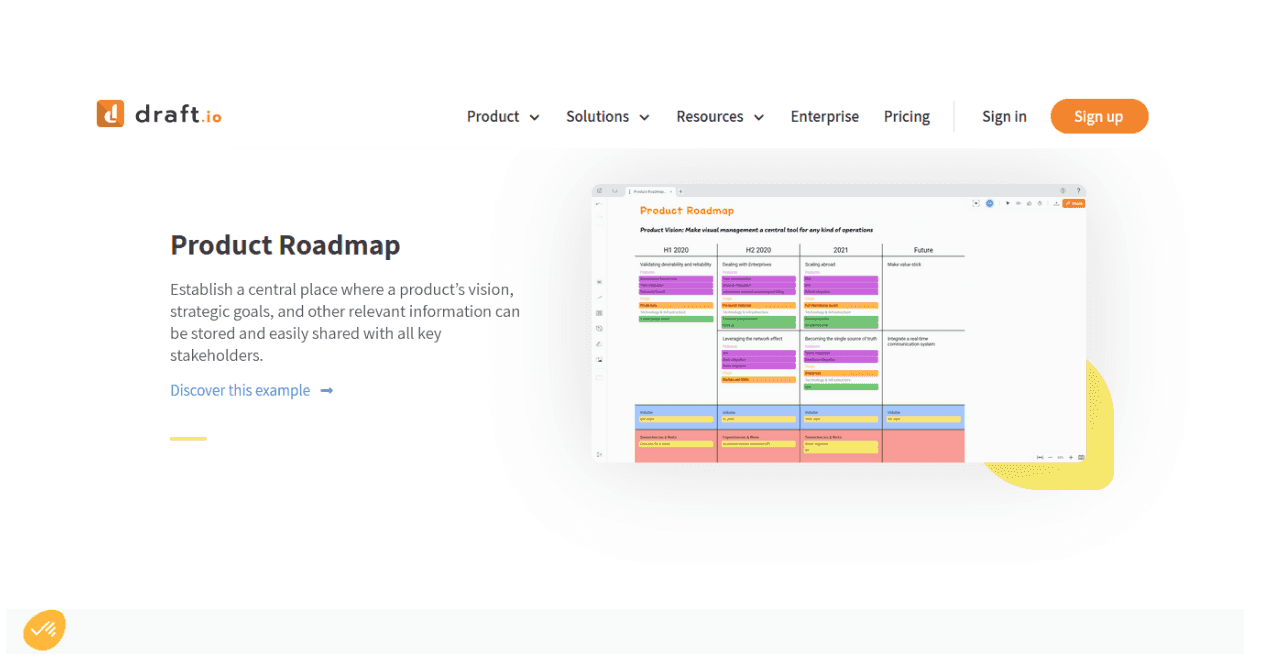Image resolution: width=1262 pixels, height=664 pixels.
Task: Click the zoom in plus icon
Action: point(1071,457)
